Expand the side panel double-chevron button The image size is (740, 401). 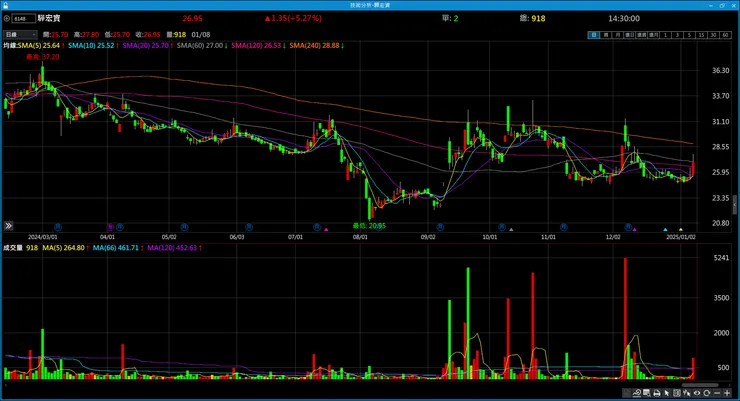click(8, 226)
